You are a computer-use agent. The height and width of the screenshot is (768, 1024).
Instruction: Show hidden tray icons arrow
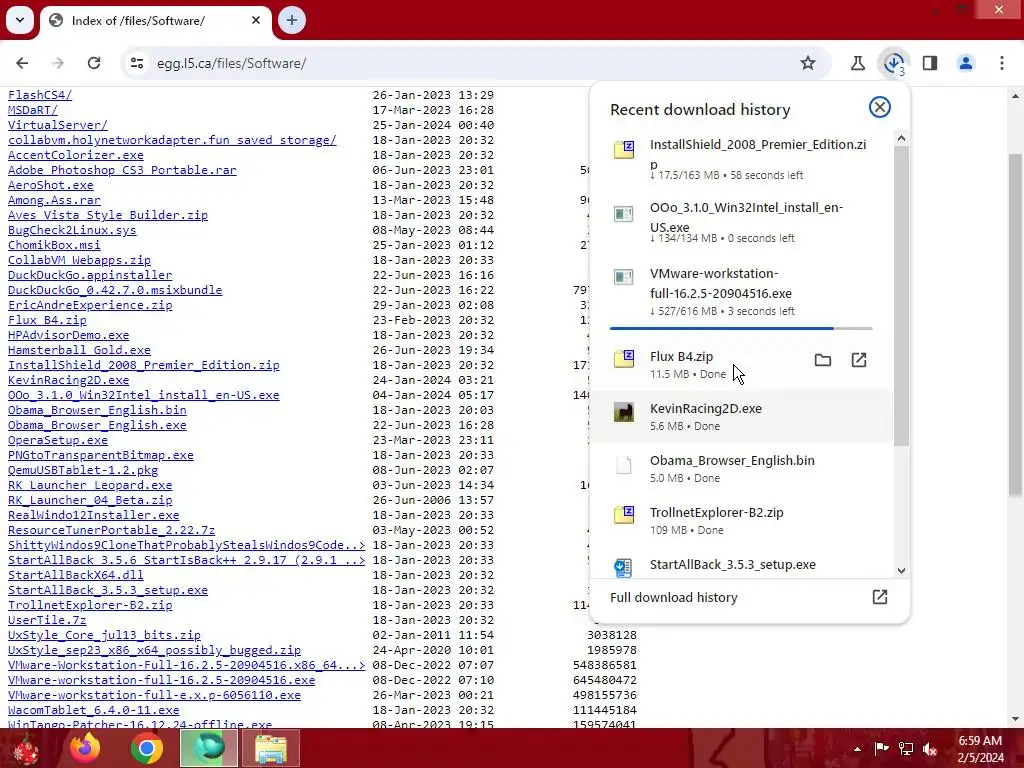857,749
